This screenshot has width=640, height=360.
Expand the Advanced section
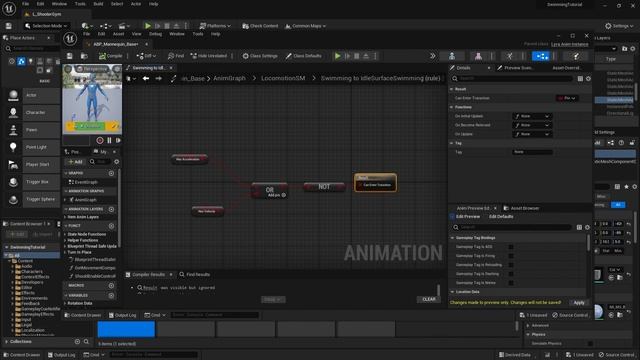[528, 326]
